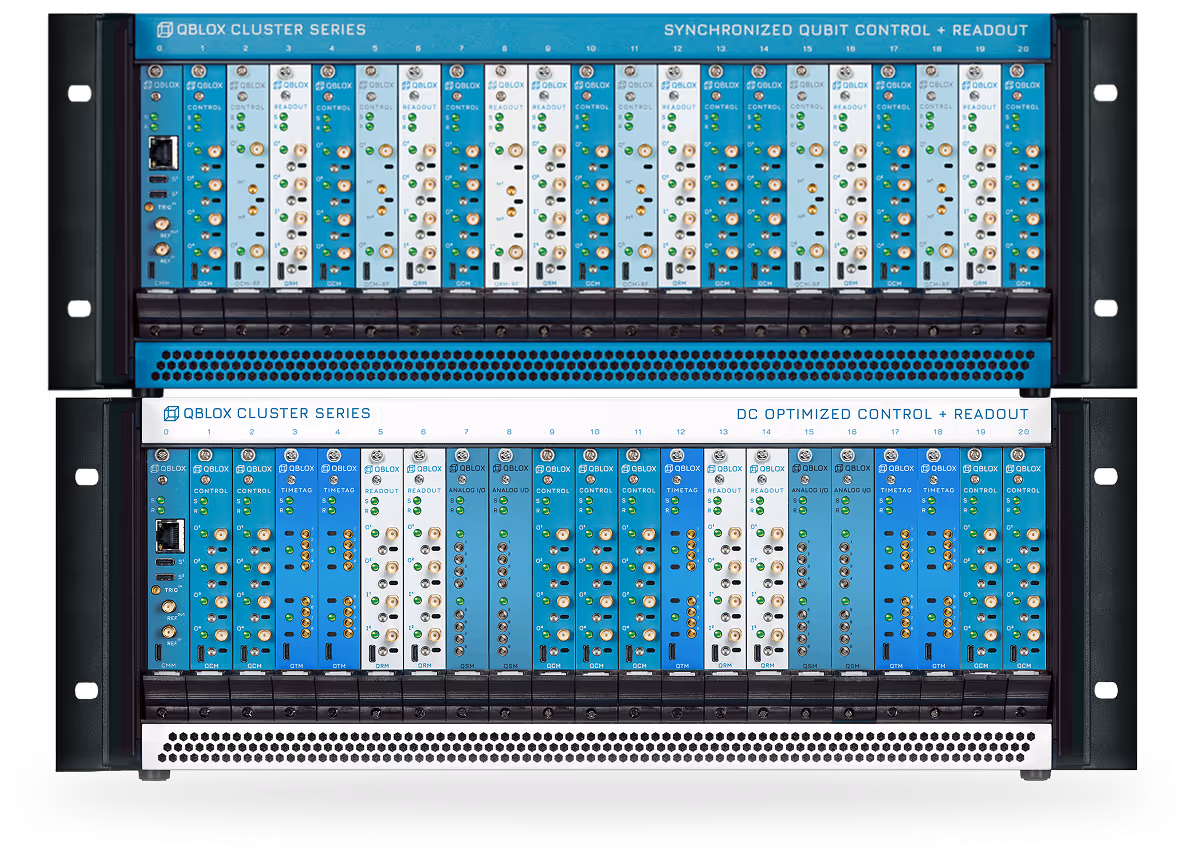This screenshot has width=1192, height=854.
Task: Click 'QBLOX CLUSTER SERIES' text on blue-header cluster
Action: [271, 30]
